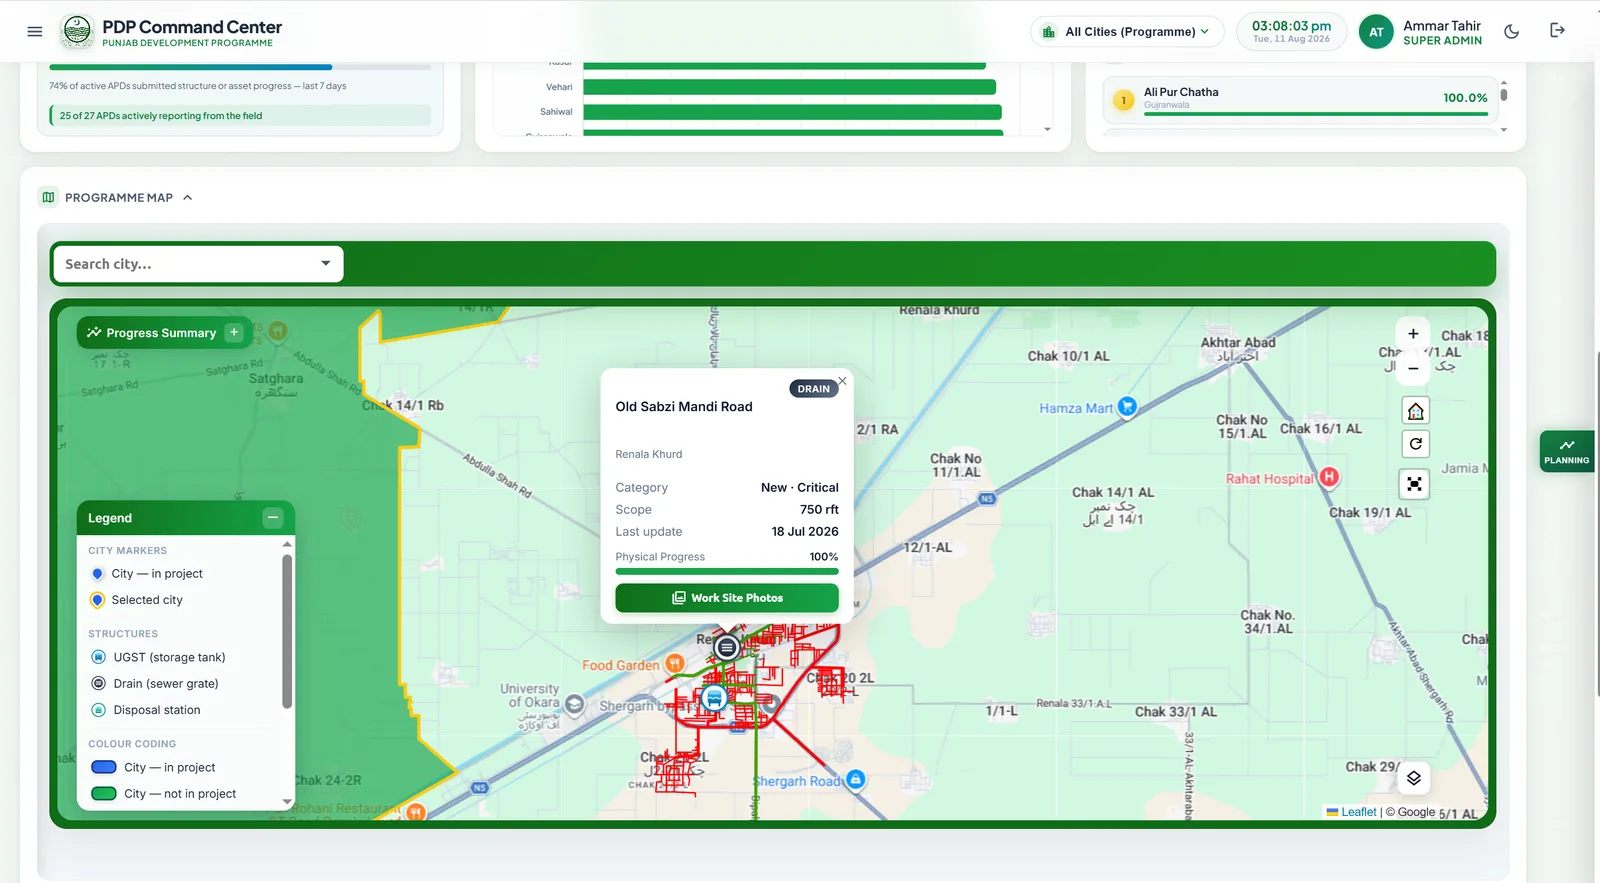This screenshot has height=883, width=1600.
Task: Click the blue City in project swatch
Action: click(104, 767)
